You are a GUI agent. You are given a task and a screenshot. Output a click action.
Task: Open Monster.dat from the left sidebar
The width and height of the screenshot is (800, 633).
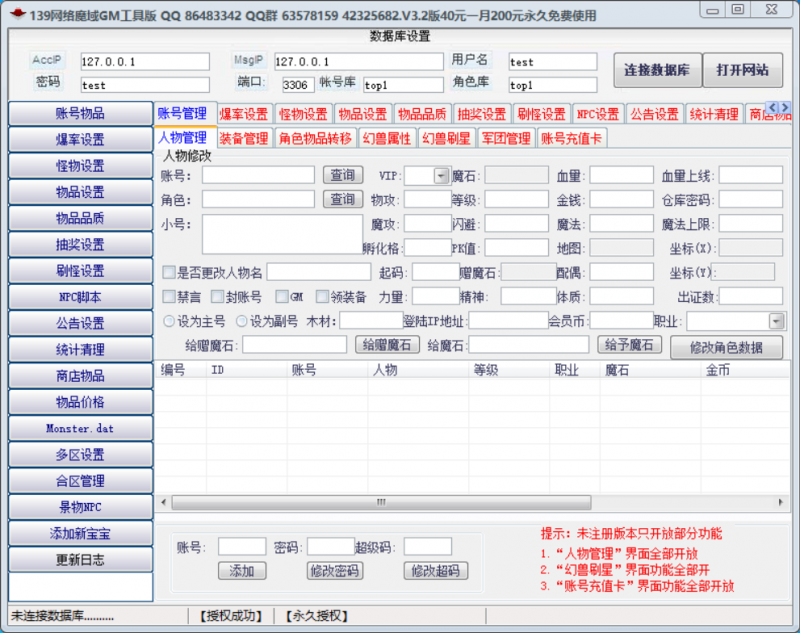[80, 428]
